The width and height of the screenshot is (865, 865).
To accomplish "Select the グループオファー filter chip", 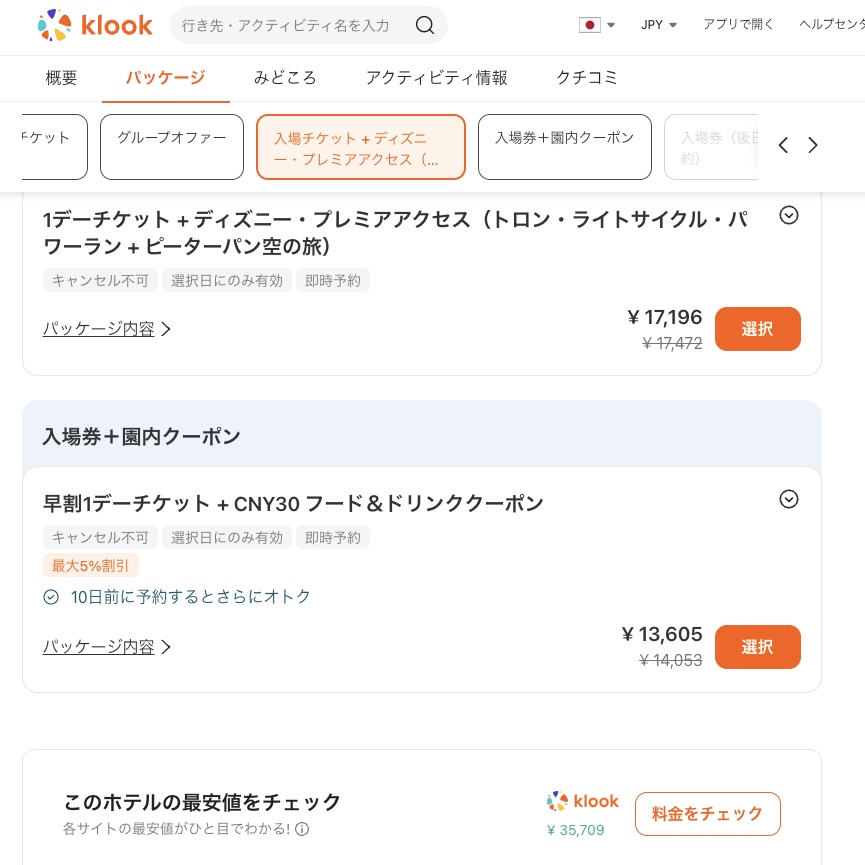I will pos(171,146).
